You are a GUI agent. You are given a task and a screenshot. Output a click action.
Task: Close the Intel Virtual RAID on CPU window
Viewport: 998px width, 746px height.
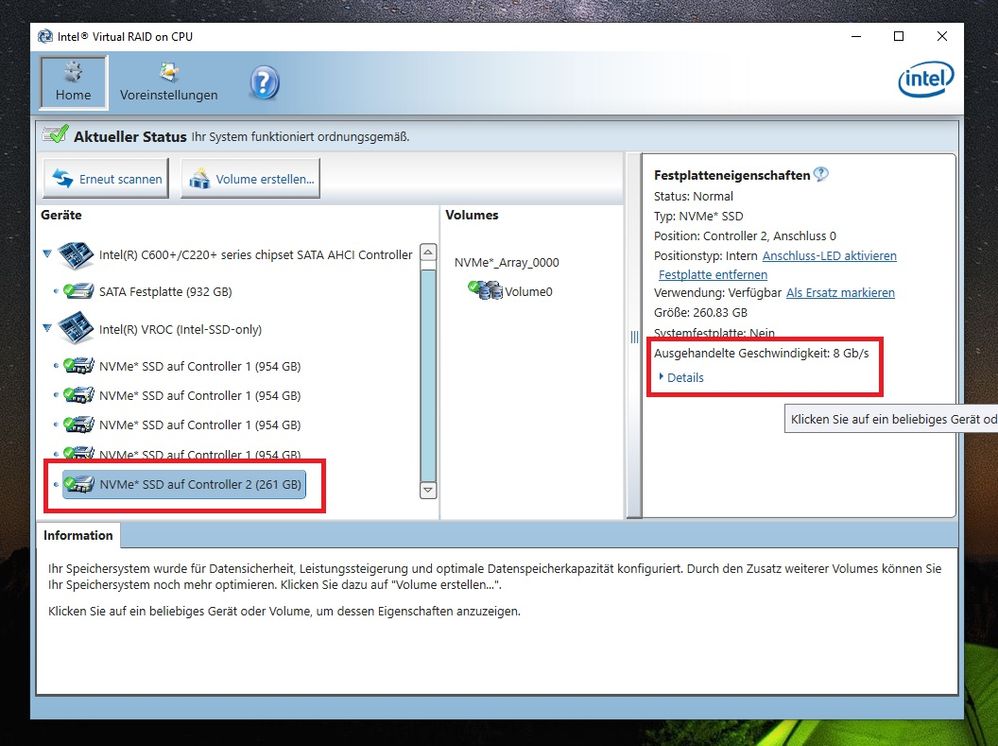pos(942,36)
